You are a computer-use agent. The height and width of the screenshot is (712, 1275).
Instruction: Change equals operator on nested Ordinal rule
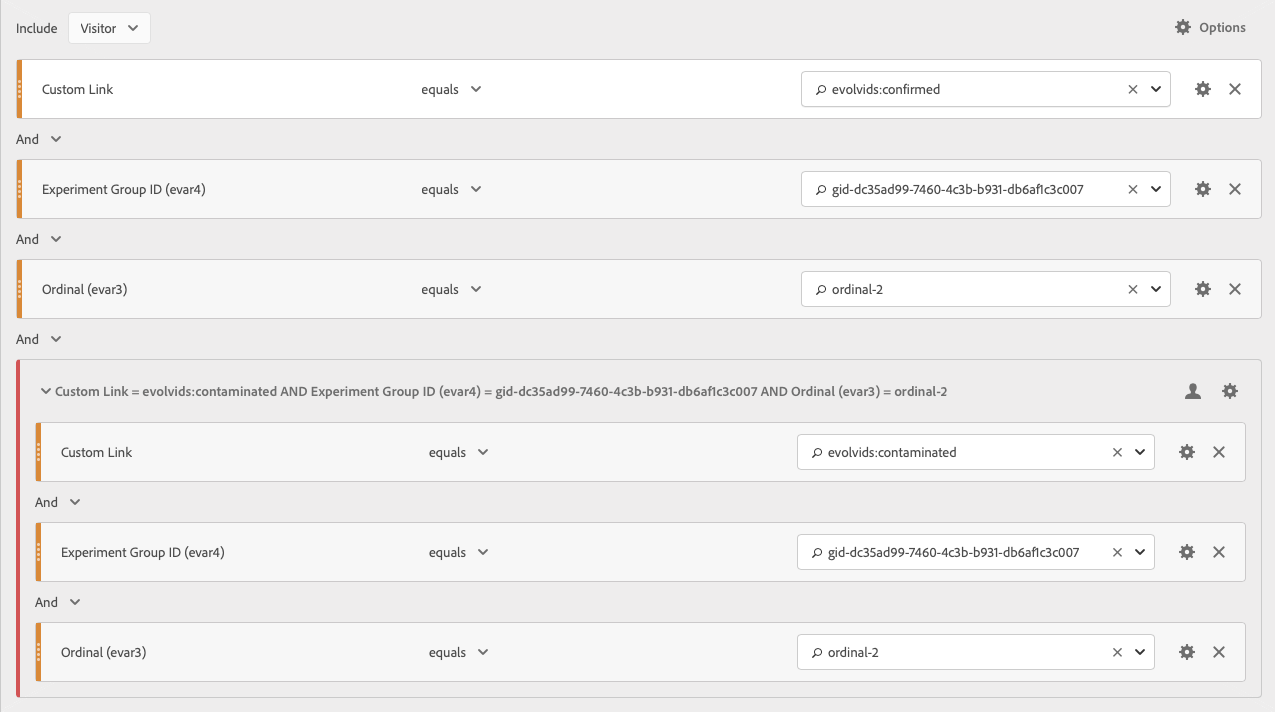pyautogui.click(x=459, y=652)
